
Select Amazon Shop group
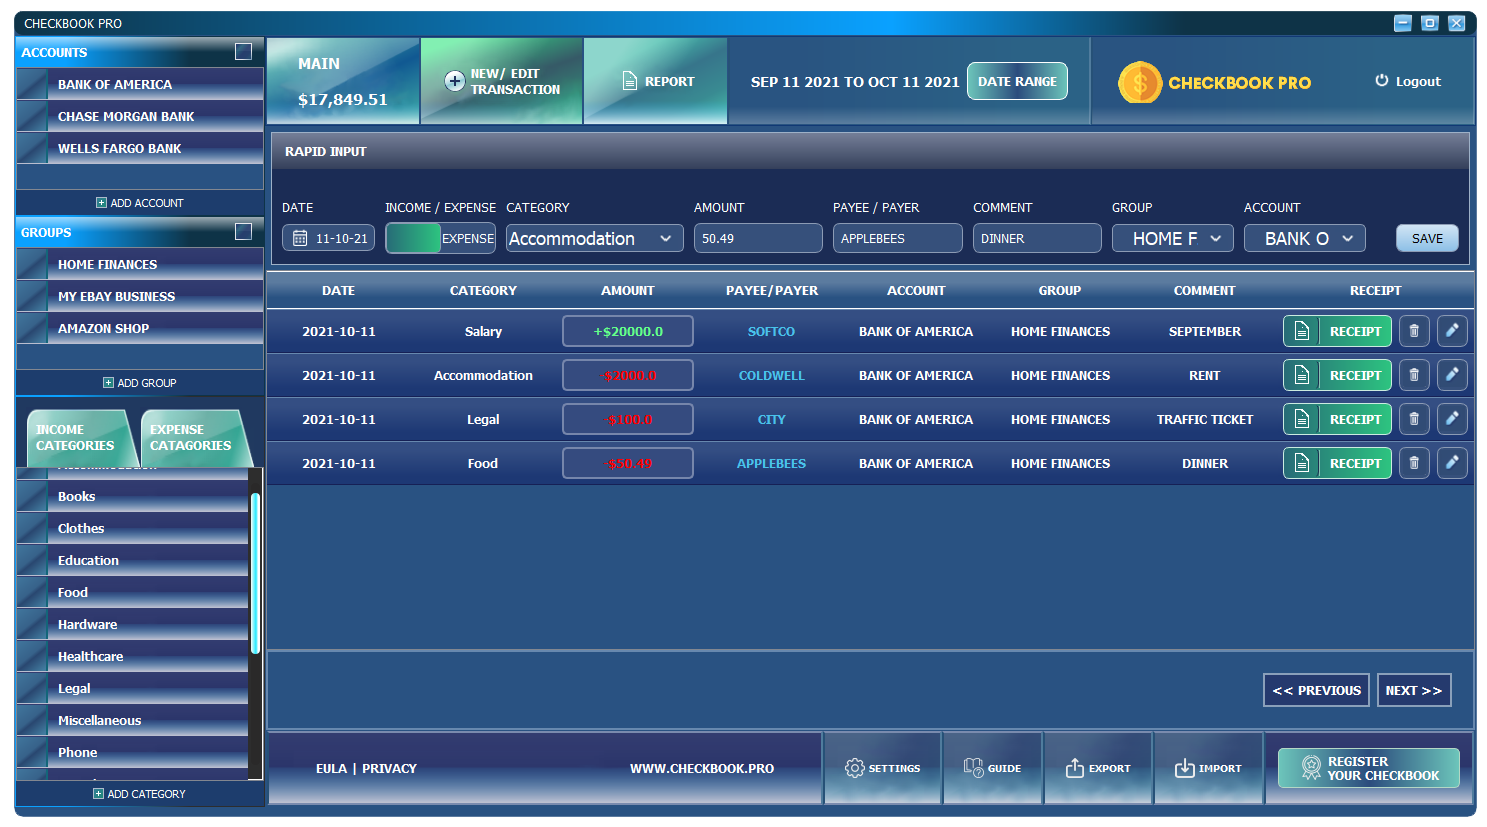[x=140, y=328]
